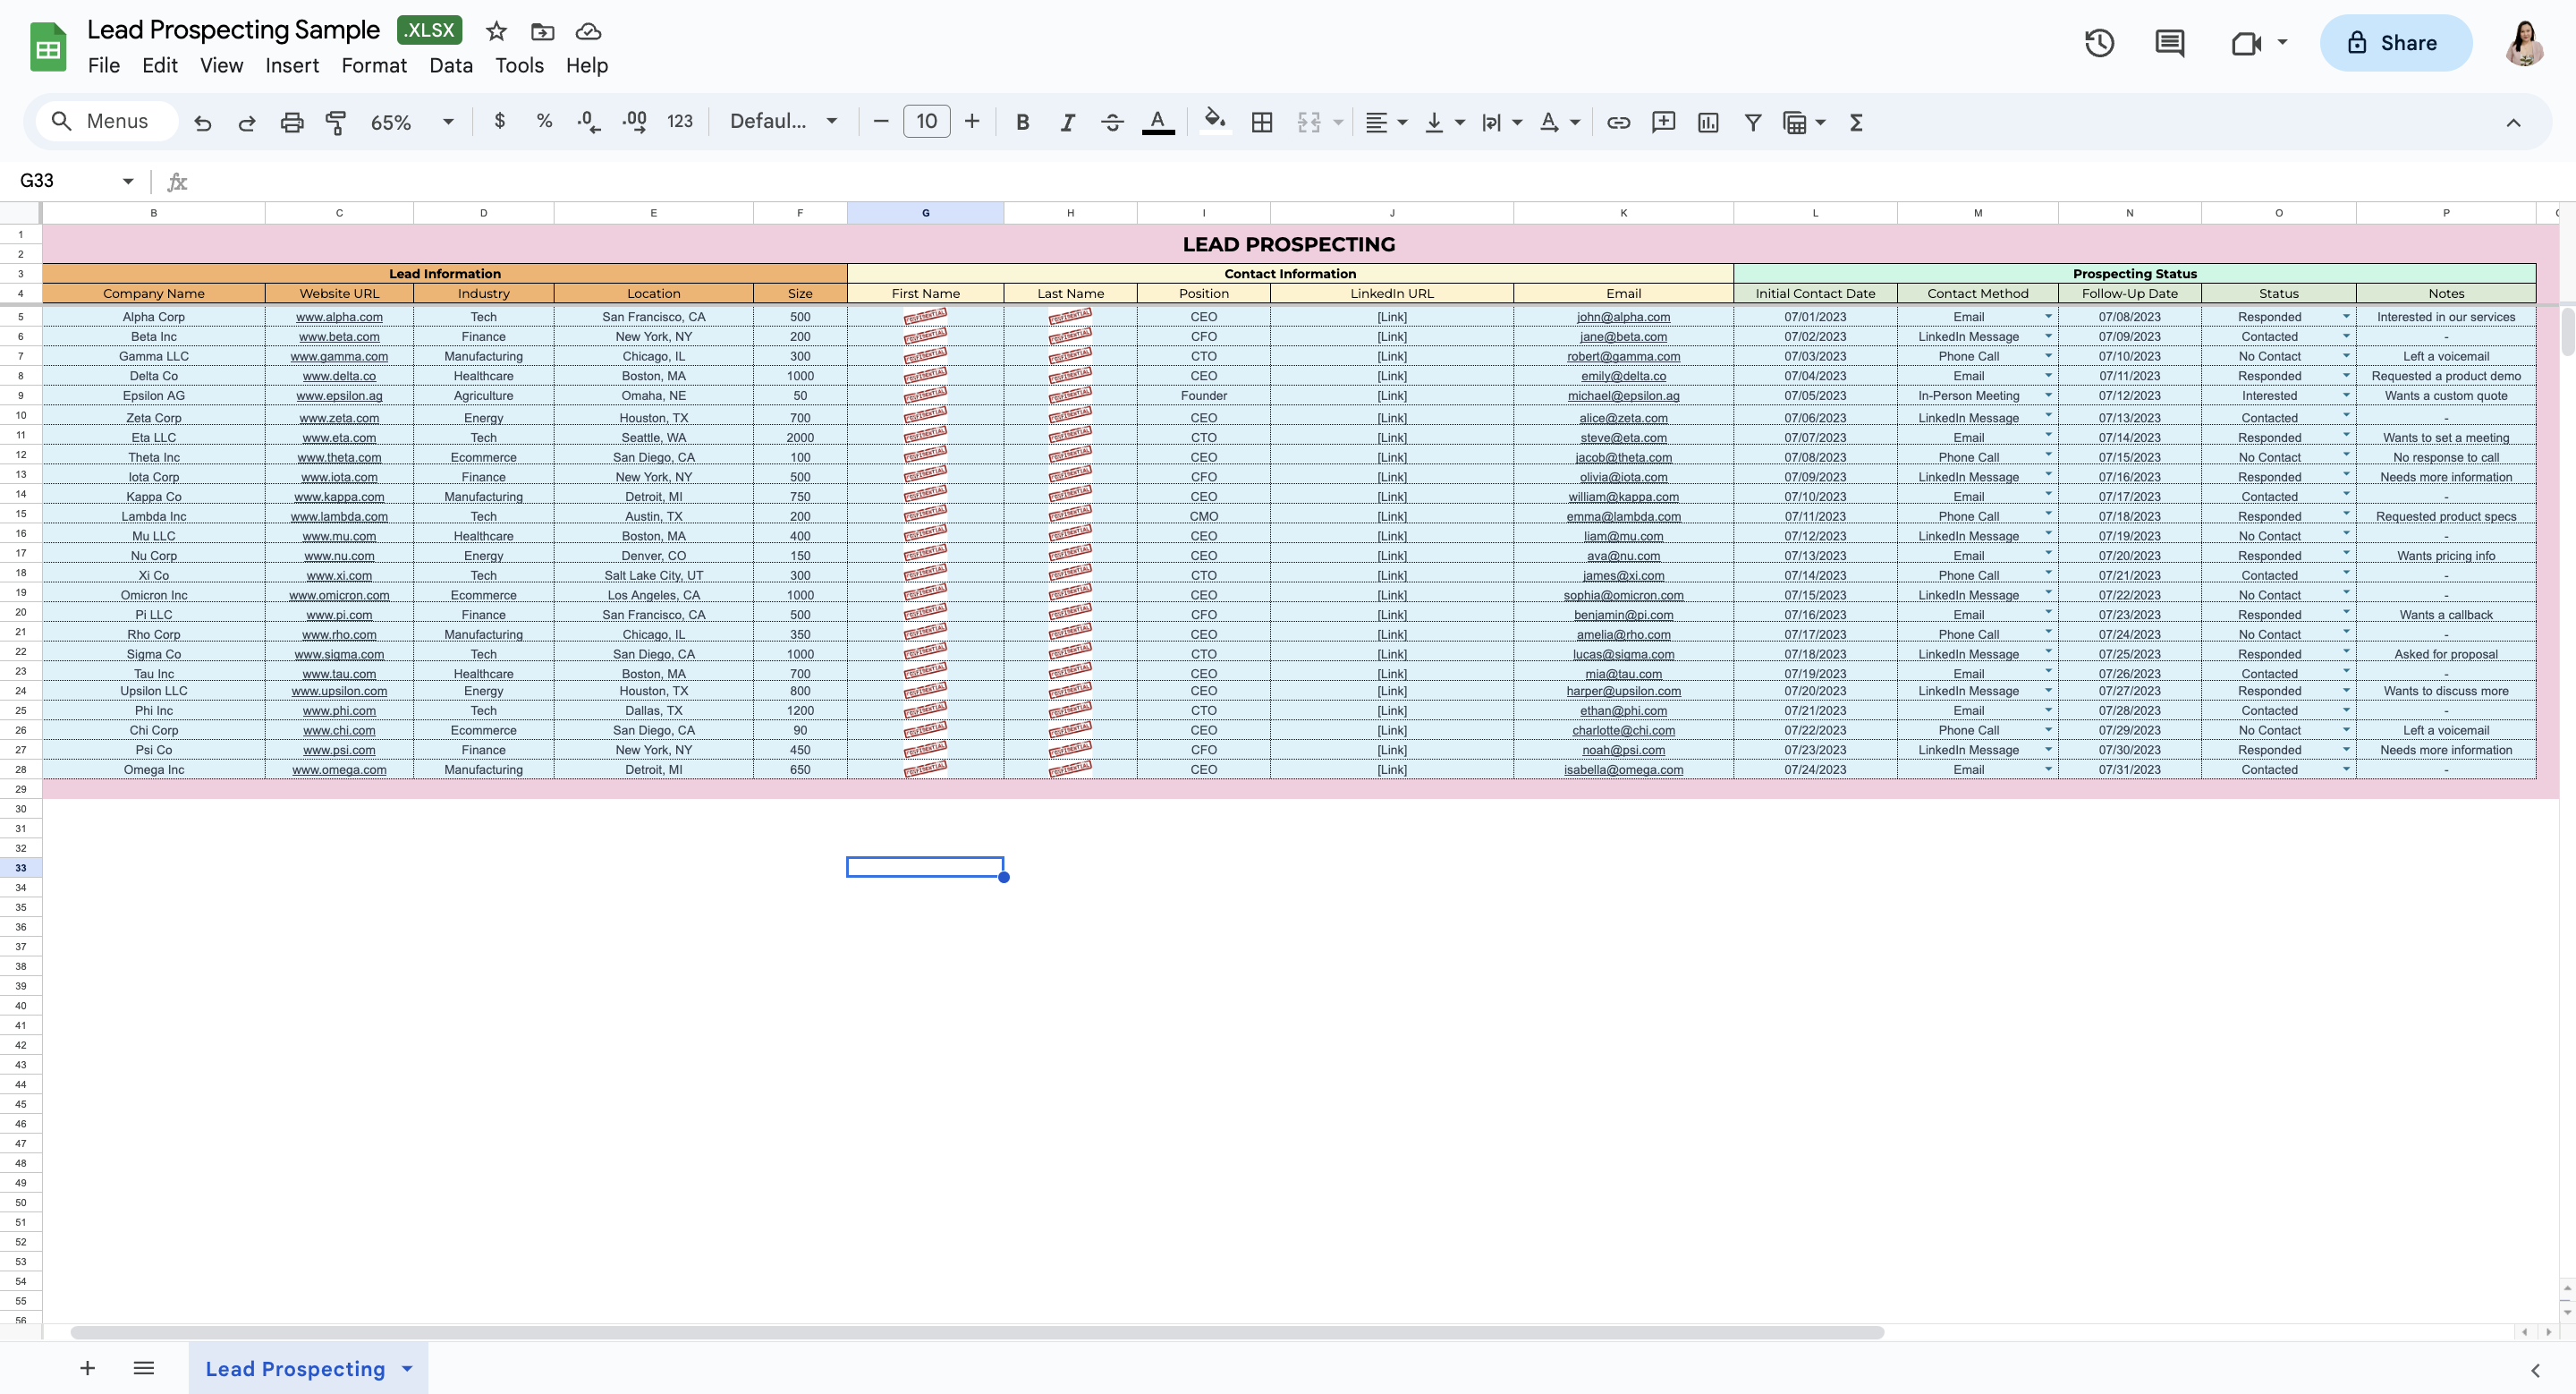This screenshot has width=2576, height=1394.
Task: Choose text color with underlined A
Action: click(x=1158, y=122)
